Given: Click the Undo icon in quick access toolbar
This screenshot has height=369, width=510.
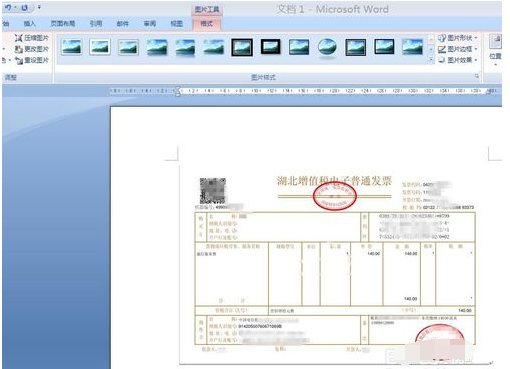Looking at the screenshot, I should (8, 7).
